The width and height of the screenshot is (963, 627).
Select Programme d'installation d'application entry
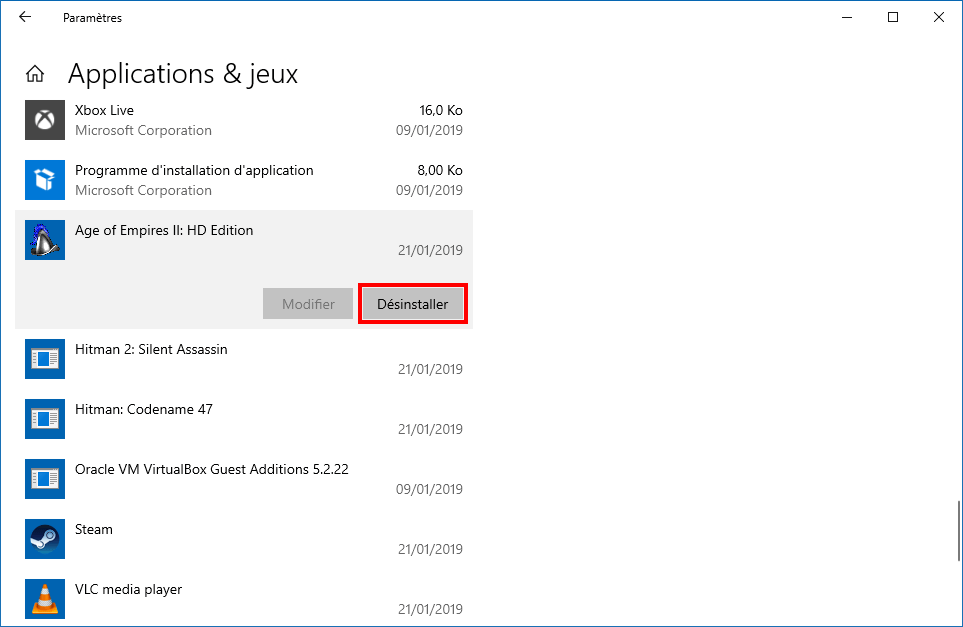point(194,171)
